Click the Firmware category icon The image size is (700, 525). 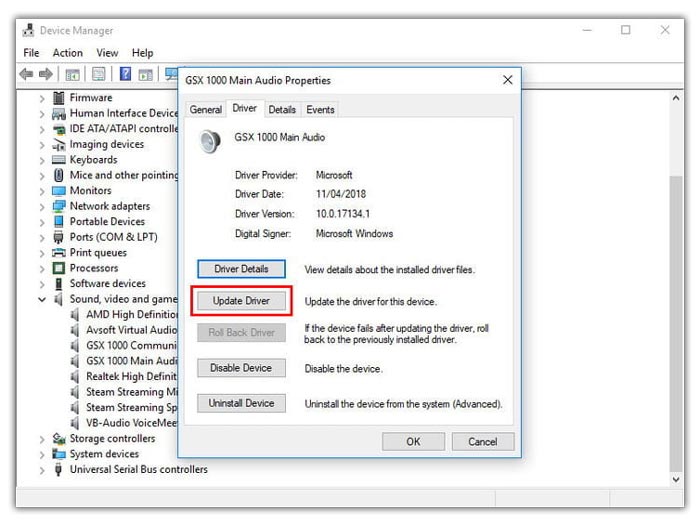(x=58, y=97)
